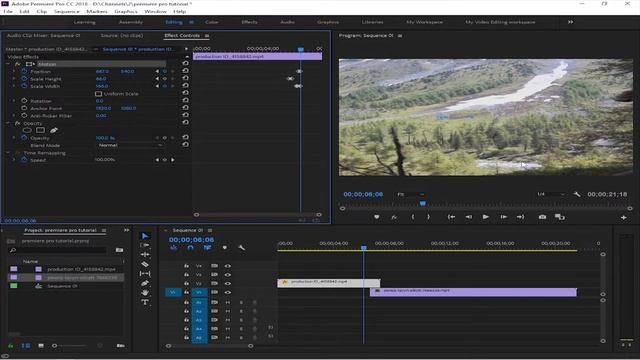Image resolution: width=640 pixels, height=360 pixels.
Task: Toggle Scale Height animation stopwatch
Action: point(24,79)
